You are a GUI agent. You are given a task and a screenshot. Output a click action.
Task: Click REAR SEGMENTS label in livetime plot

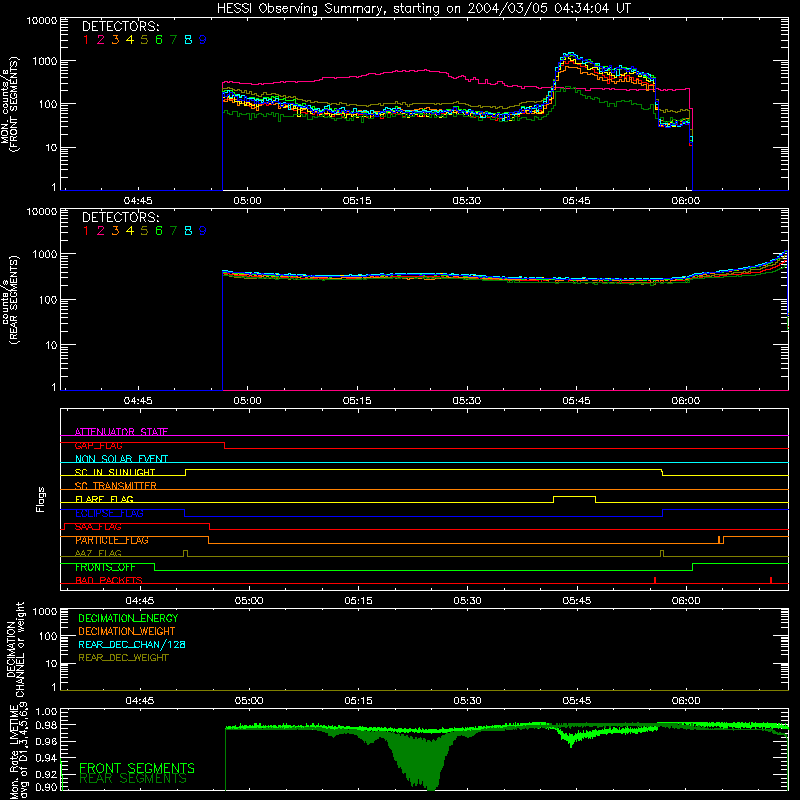click(x=133, y=779)
